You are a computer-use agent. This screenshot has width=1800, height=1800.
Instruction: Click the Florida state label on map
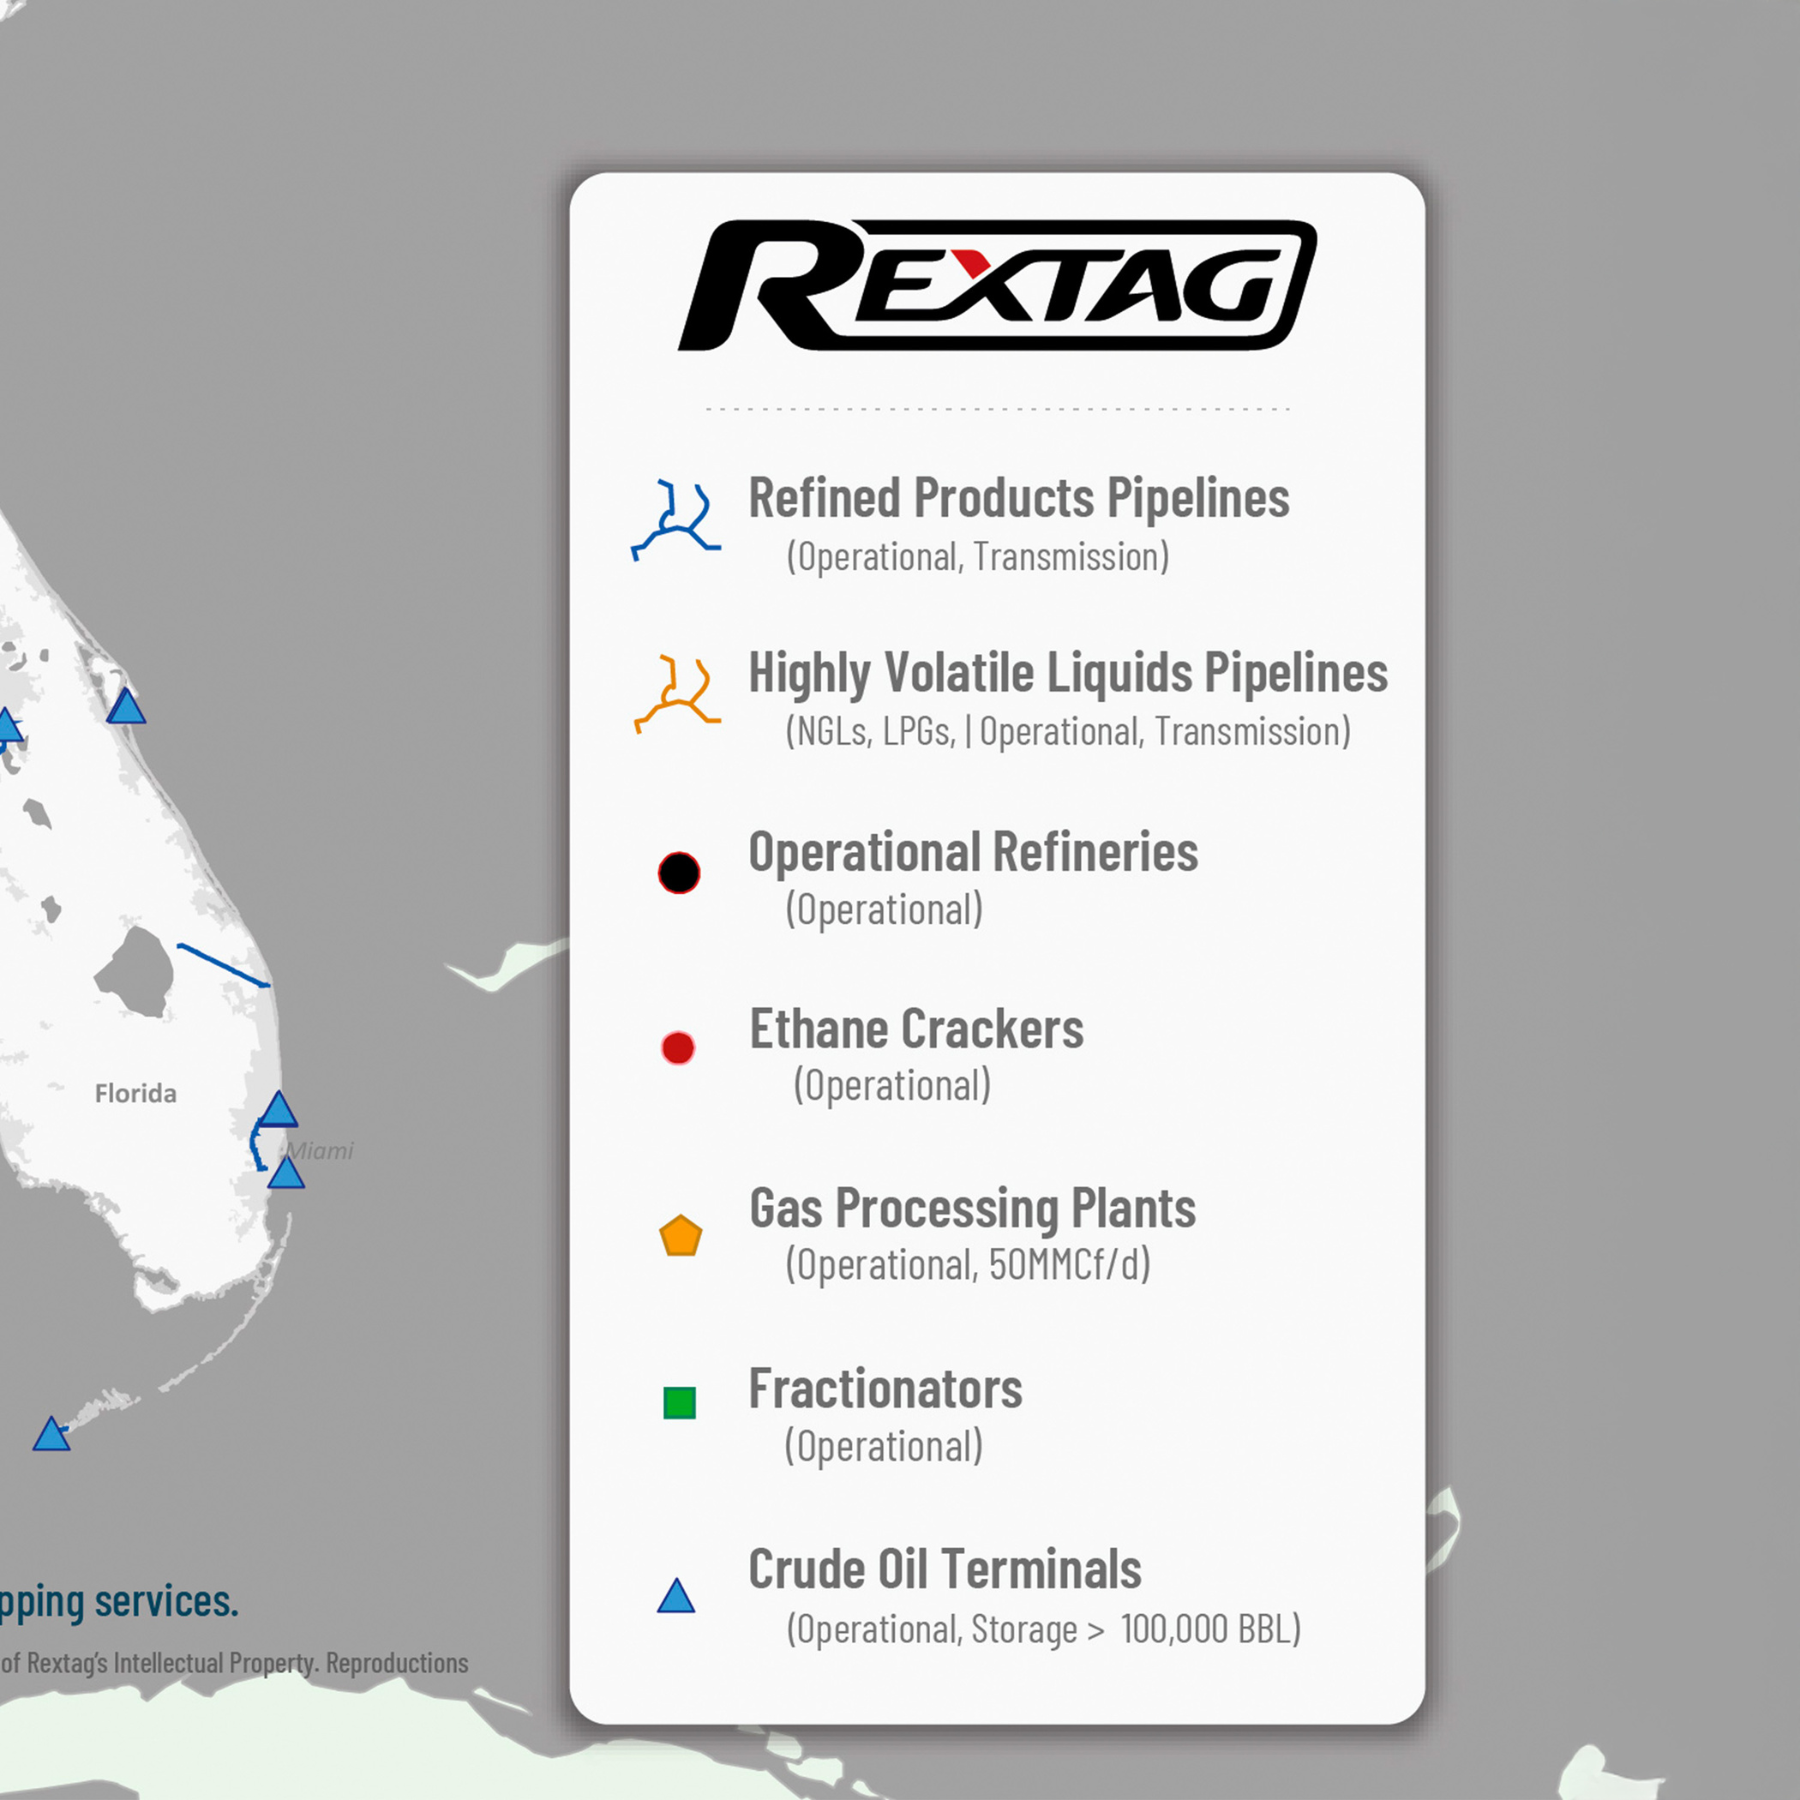(x=136, y=1093)
